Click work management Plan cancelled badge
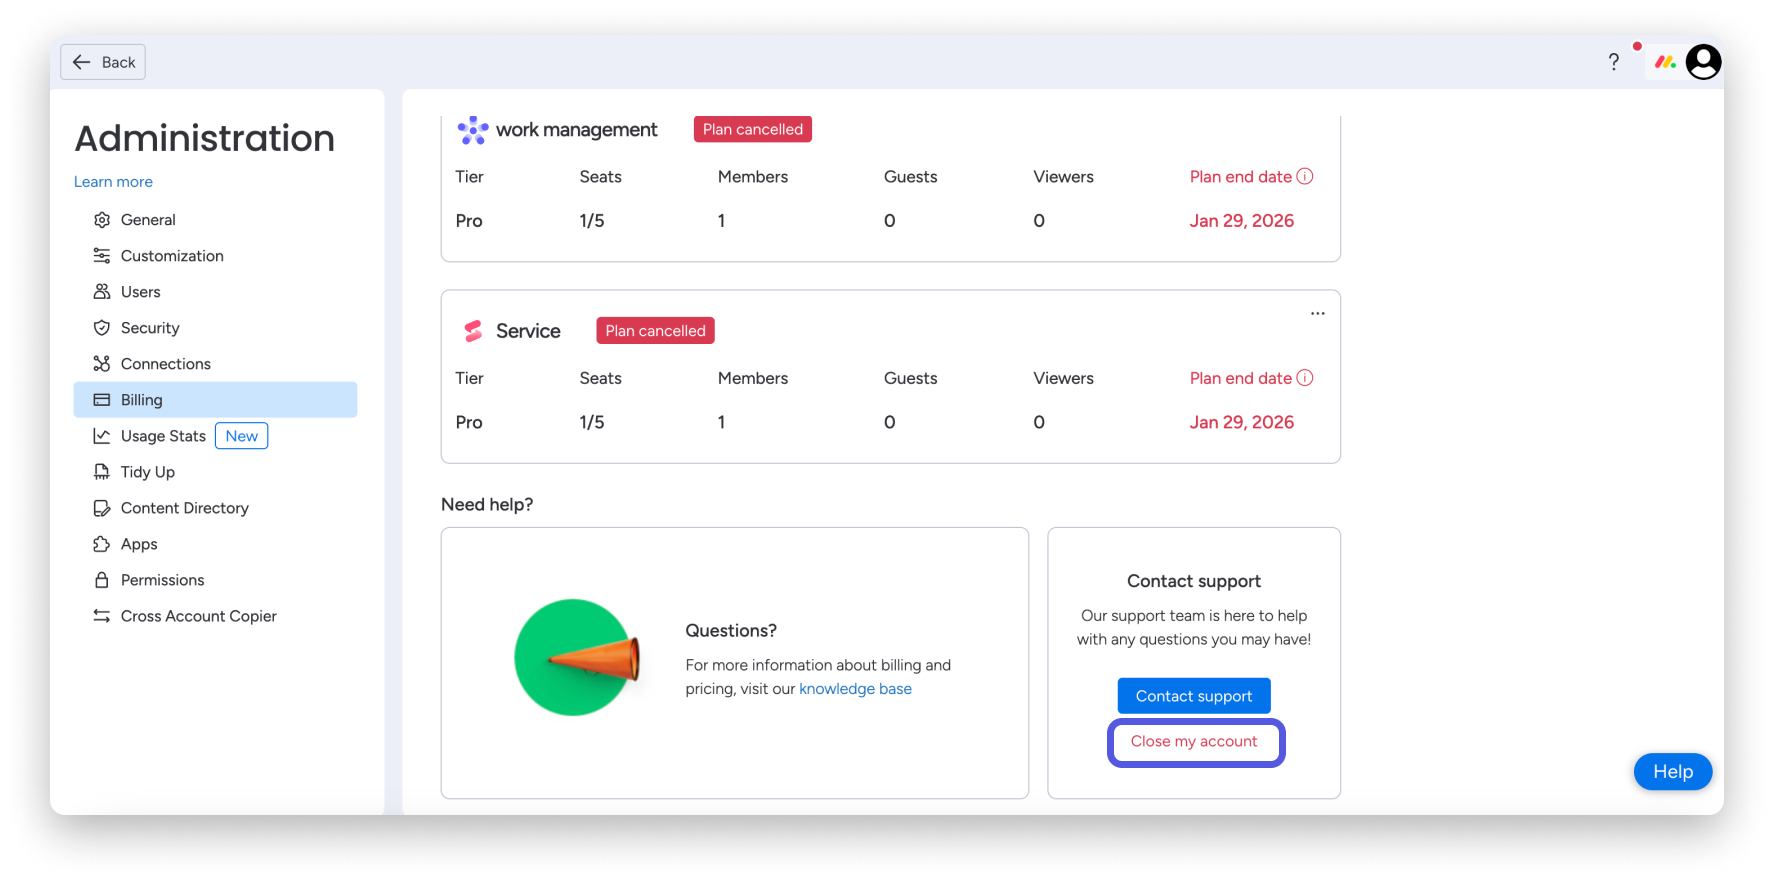Viewport: 1774px width, 880px height. (753, 129)
